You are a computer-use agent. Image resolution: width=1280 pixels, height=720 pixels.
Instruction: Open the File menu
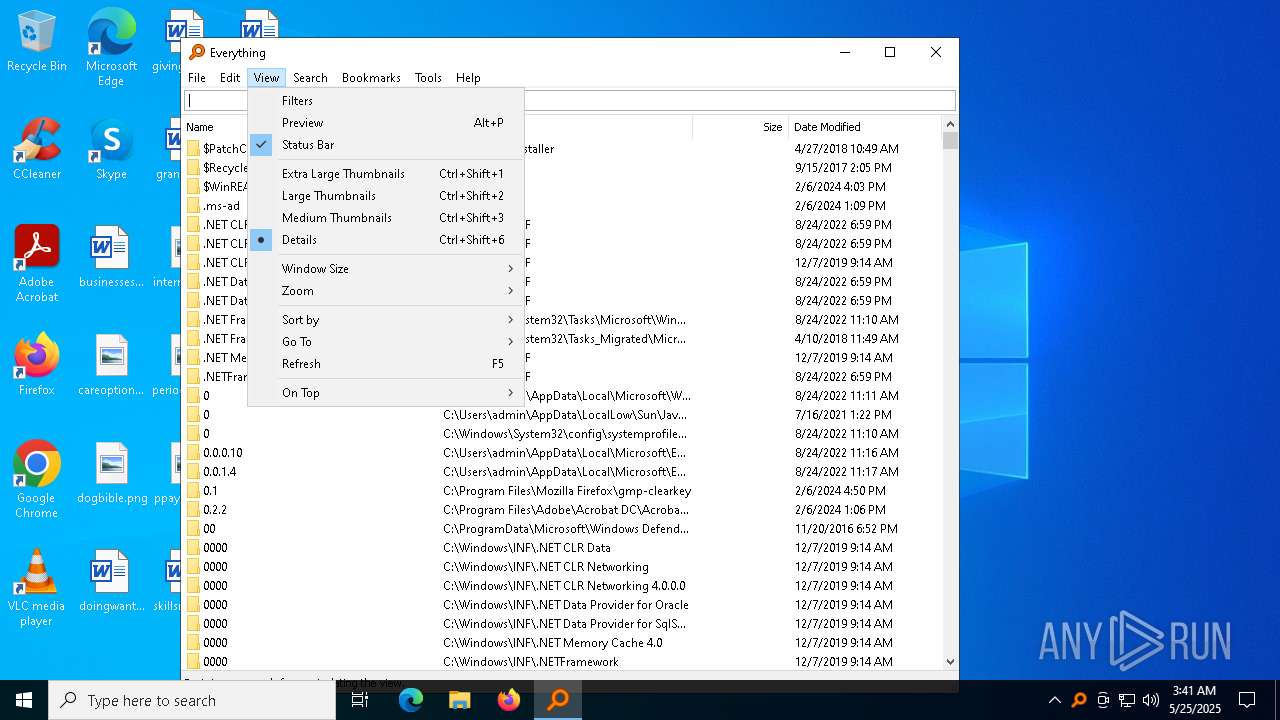coord(197,78)
